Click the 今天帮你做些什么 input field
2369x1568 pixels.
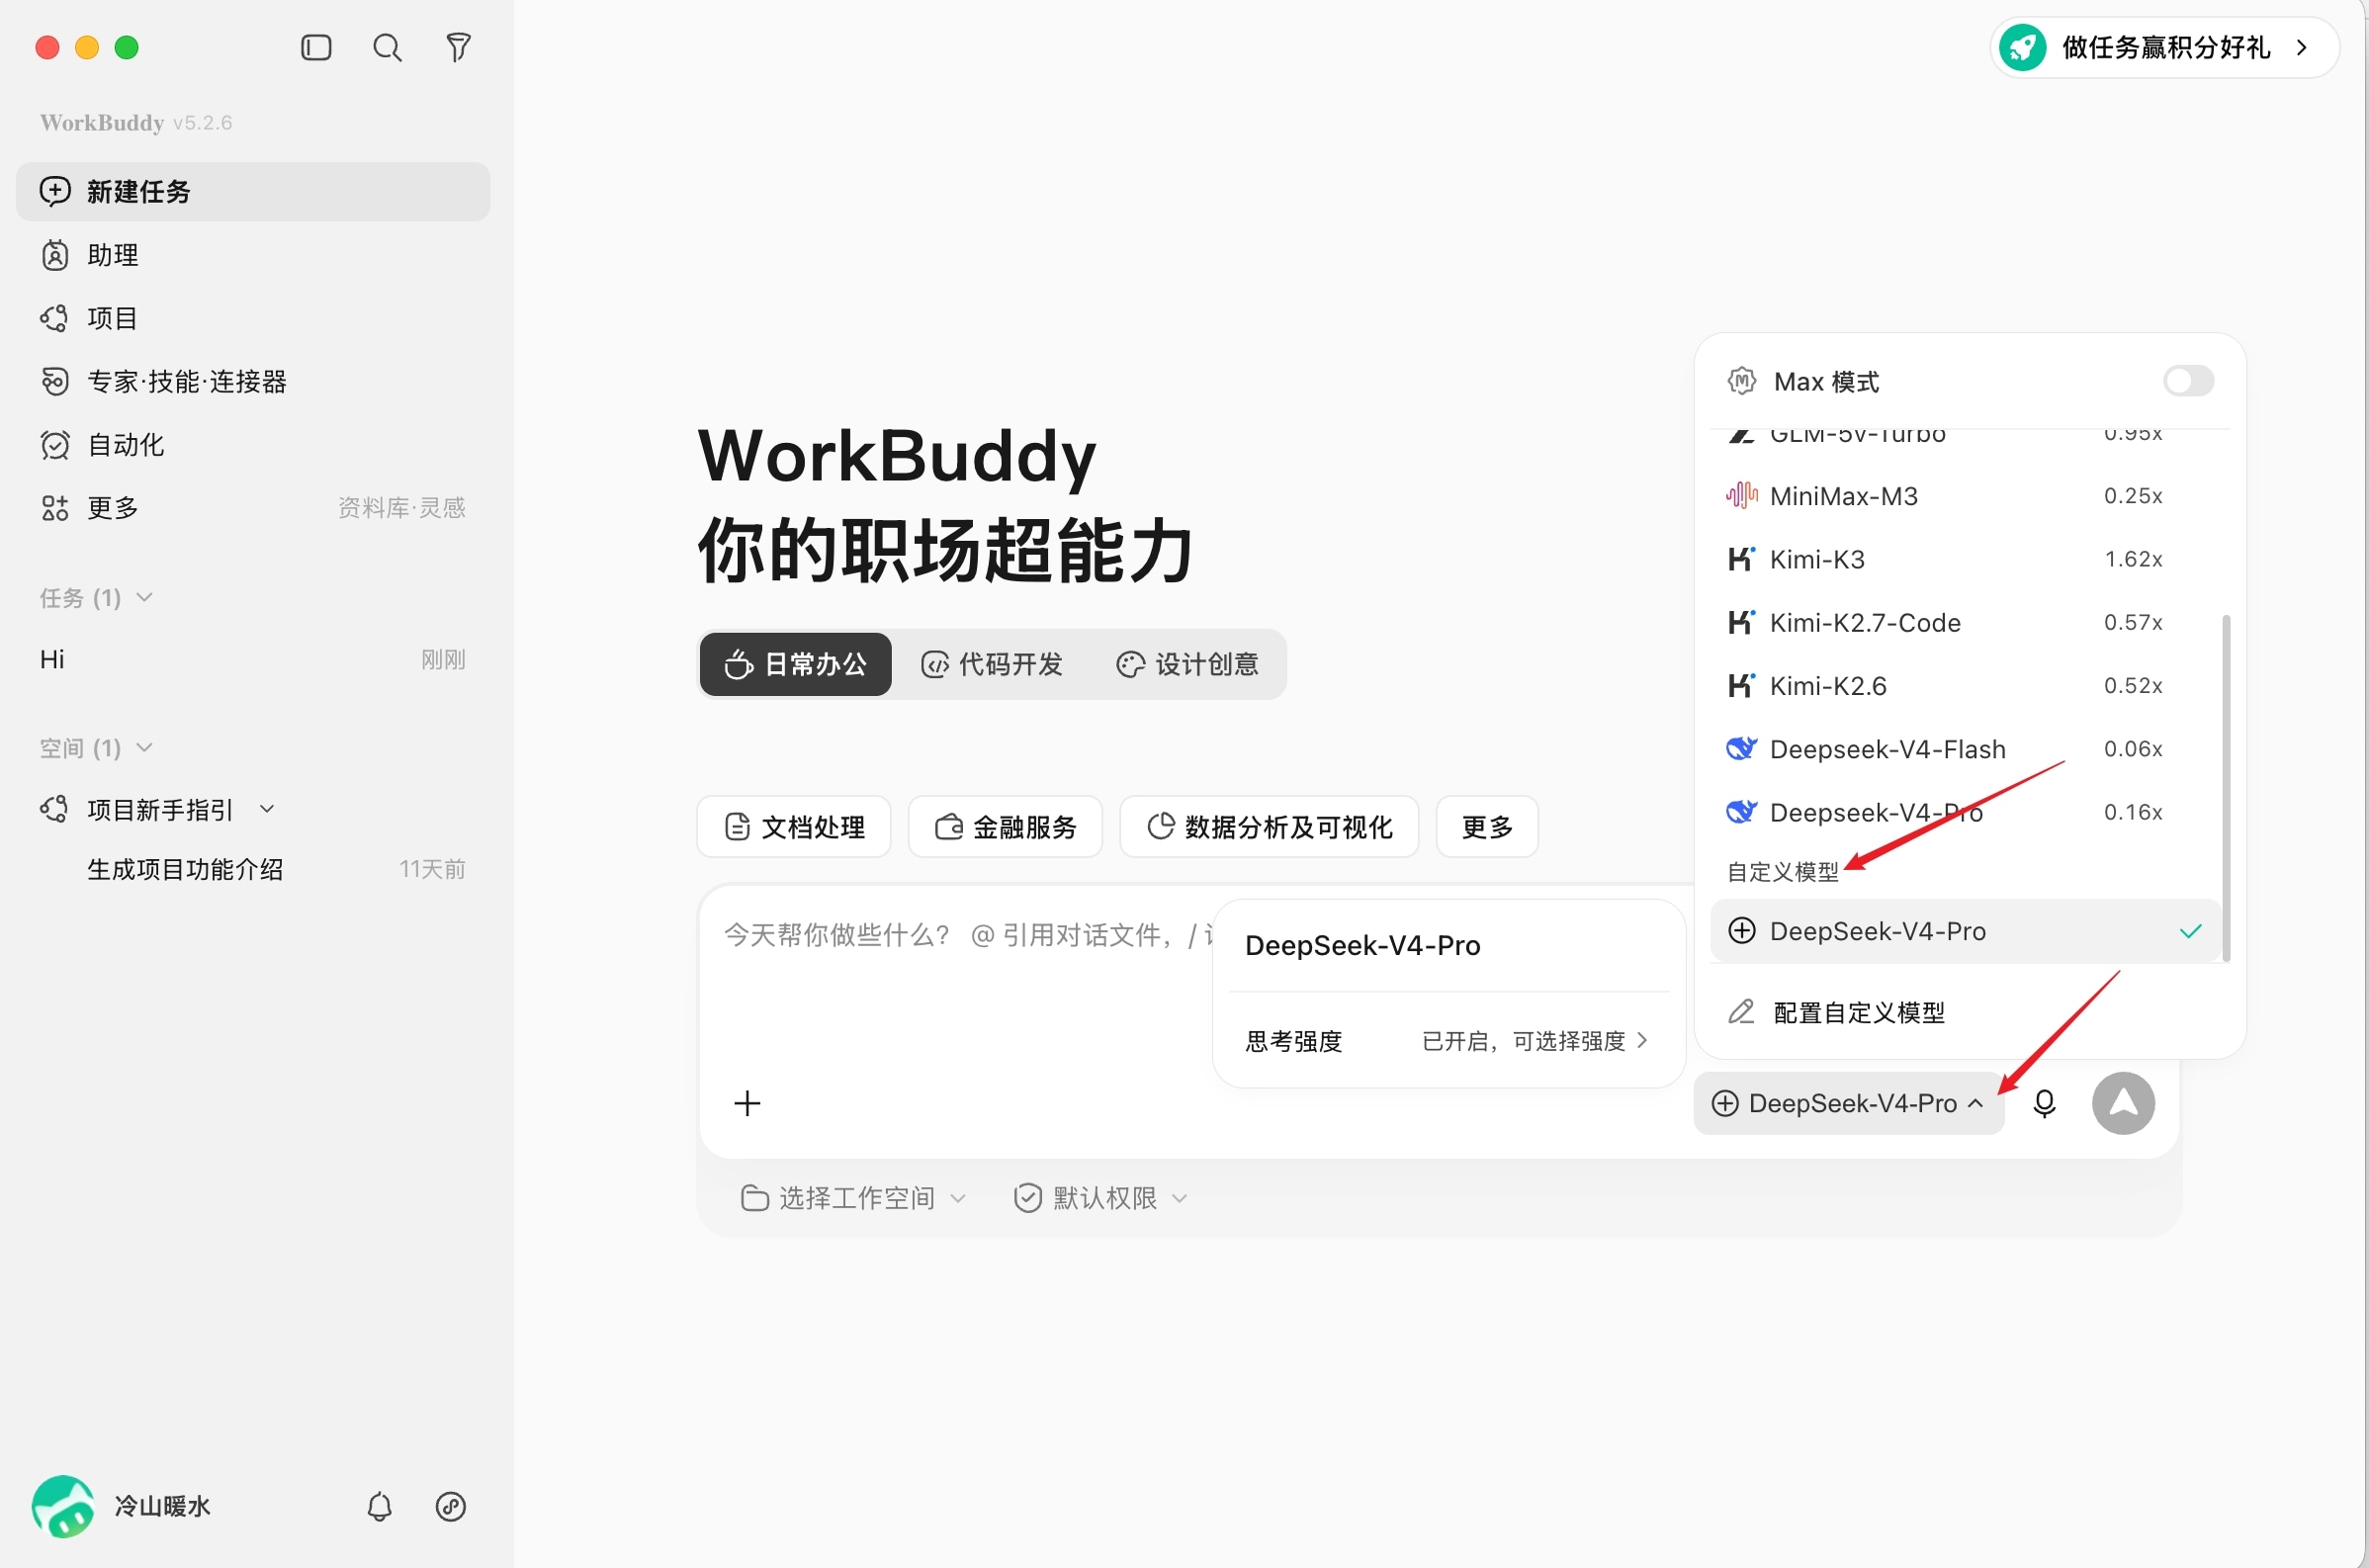pos(967,935)
